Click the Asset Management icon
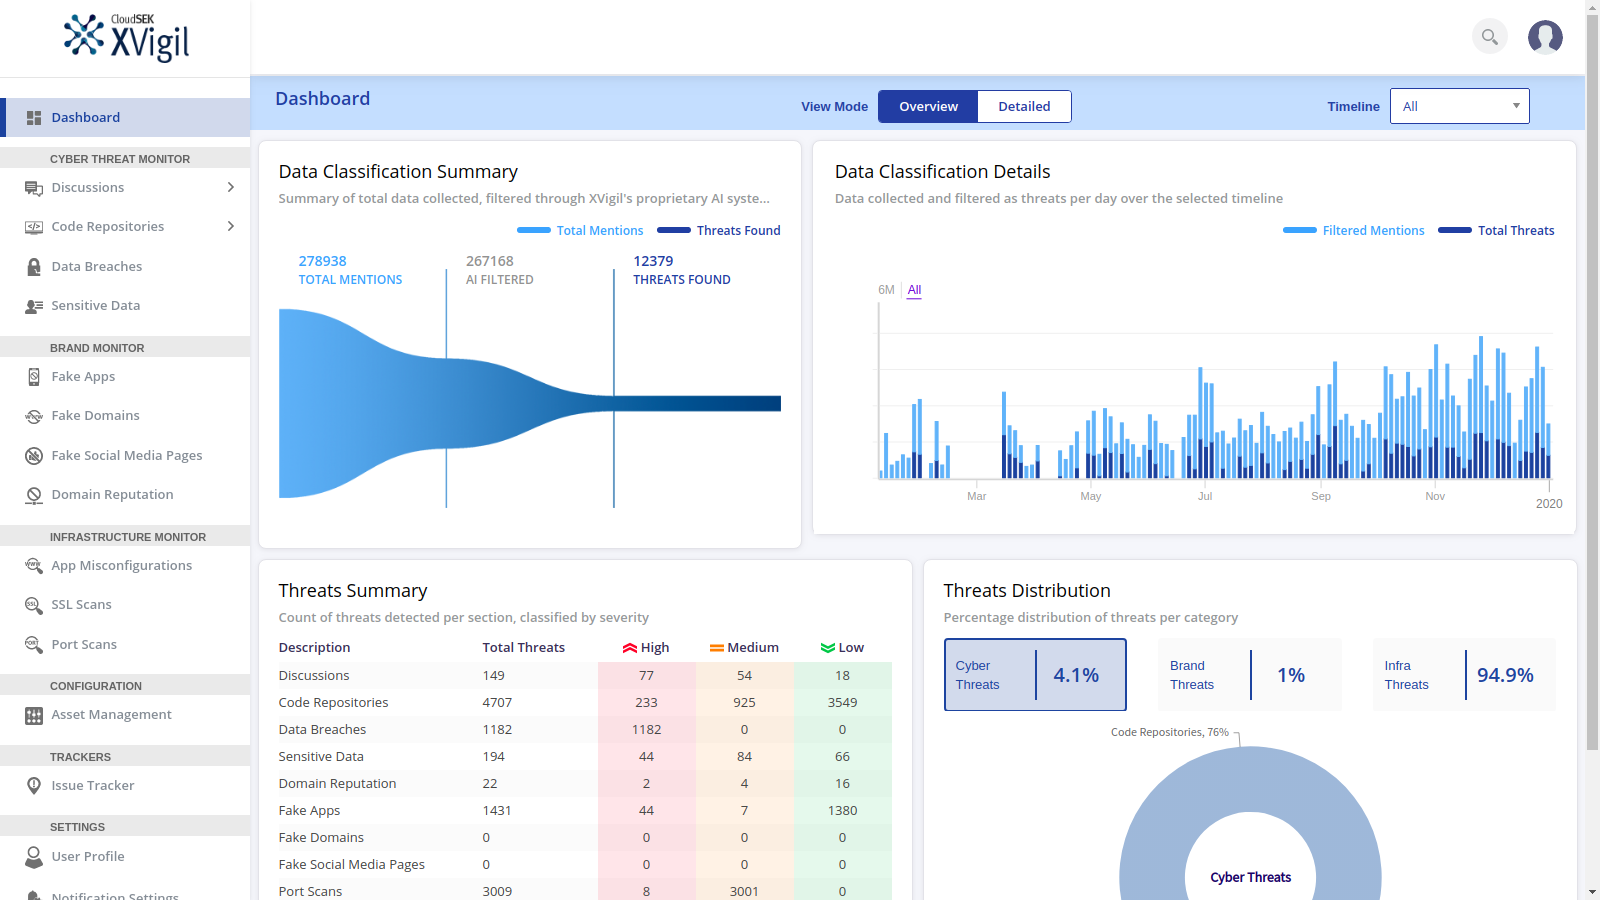 point(34,715)
